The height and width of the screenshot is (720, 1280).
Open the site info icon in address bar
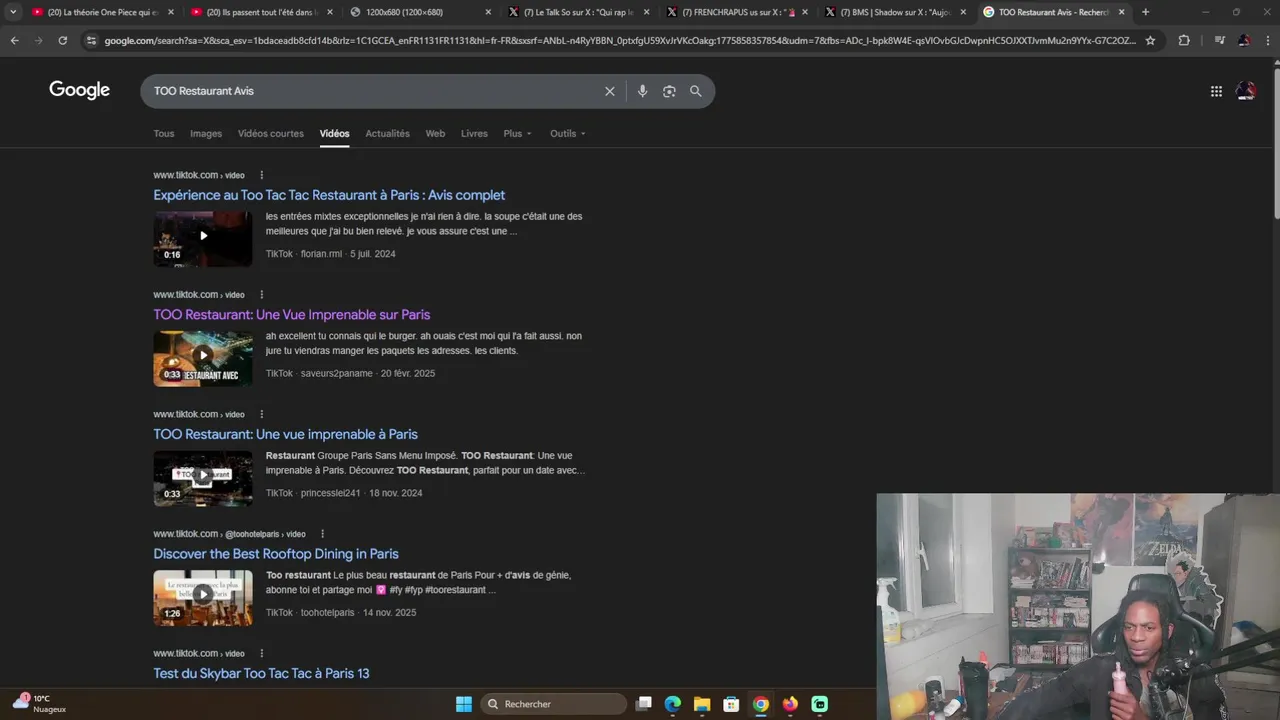(x=92, y=40)
